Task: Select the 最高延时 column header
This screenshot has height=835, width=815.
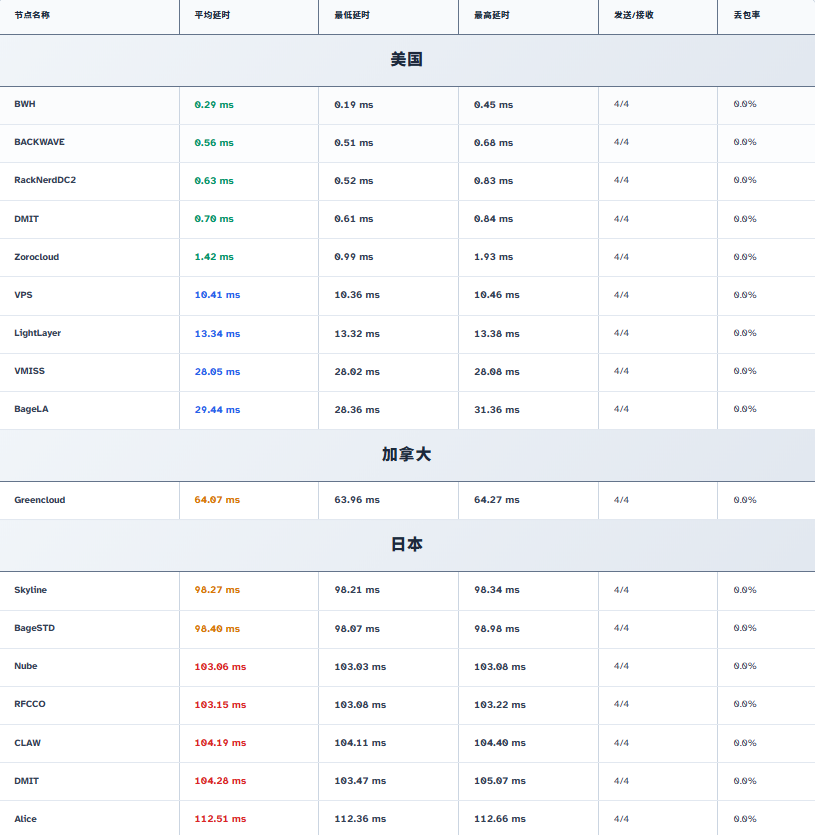Action: pos(491,16)
